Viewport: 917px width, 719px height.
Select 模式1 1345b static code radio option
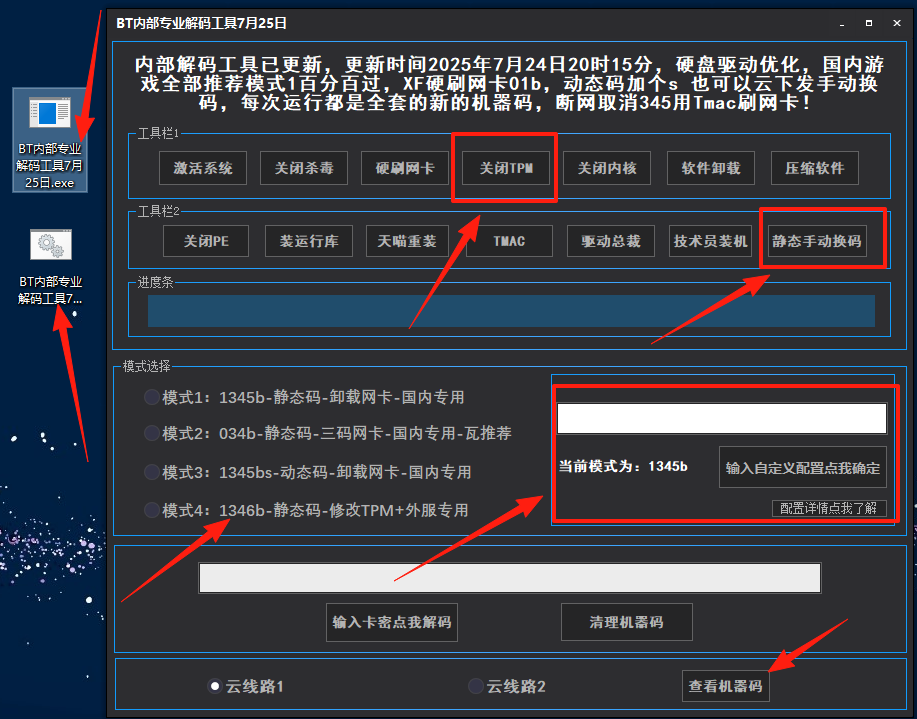coord(152,397)
